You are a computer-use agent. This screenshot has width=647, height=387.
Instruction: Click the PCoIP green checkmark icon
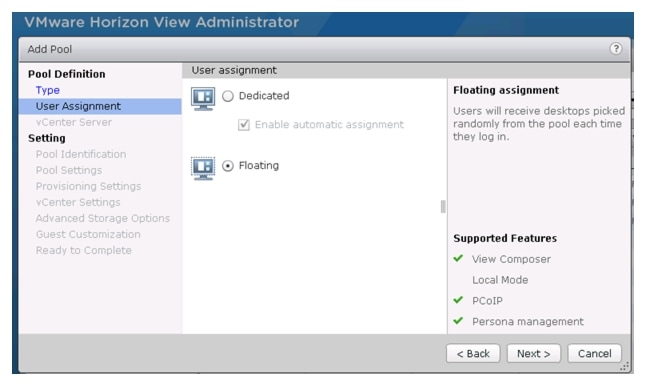coord(458,300)
